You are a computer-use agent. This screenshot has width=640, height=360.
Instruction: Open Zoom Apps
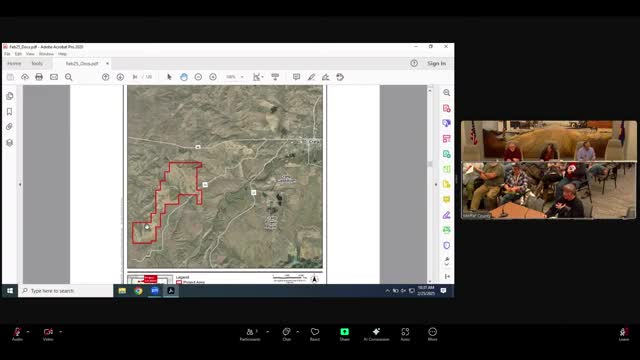point(405,333)
